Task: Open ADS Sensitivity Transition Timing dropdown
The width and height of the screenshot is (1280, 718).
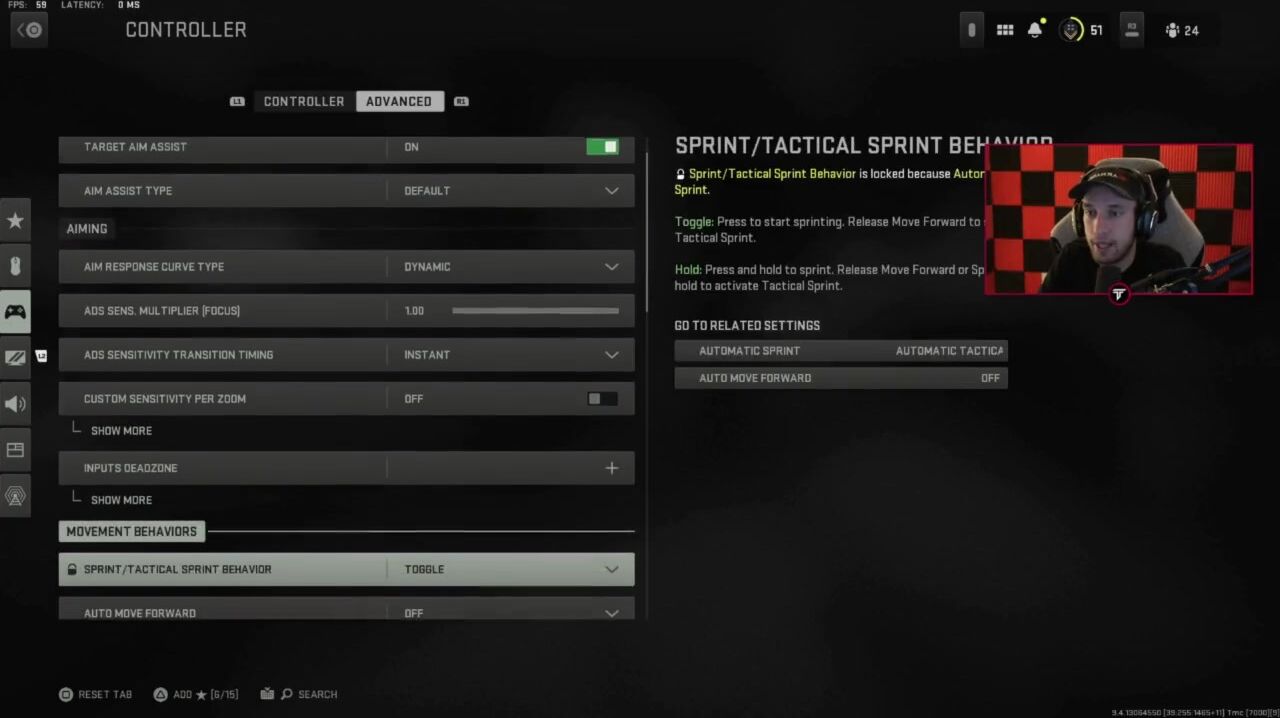Action: click(x=346, y=355)
